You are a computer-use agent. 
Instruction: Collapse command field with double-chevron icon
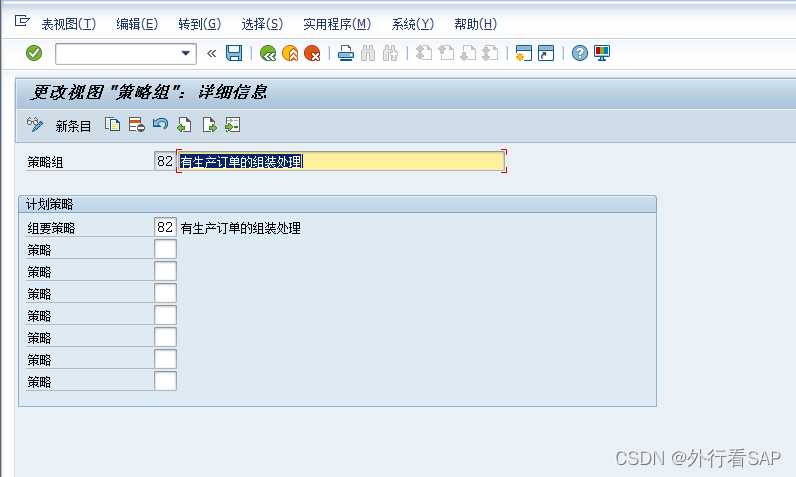[x=212, y=53]
